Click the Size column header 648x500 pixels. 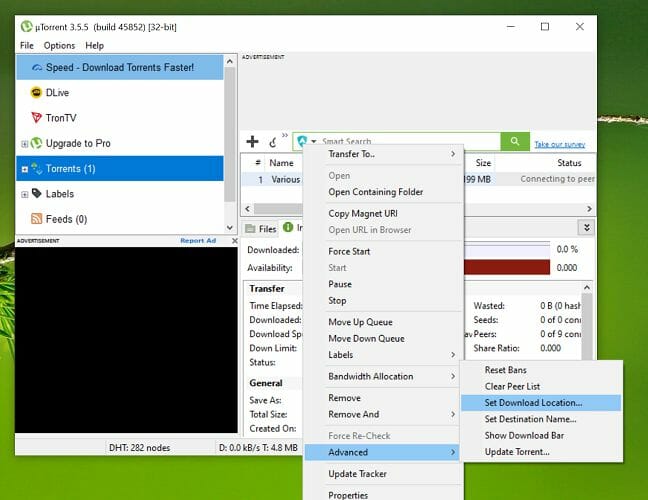(x=483, y=163)
